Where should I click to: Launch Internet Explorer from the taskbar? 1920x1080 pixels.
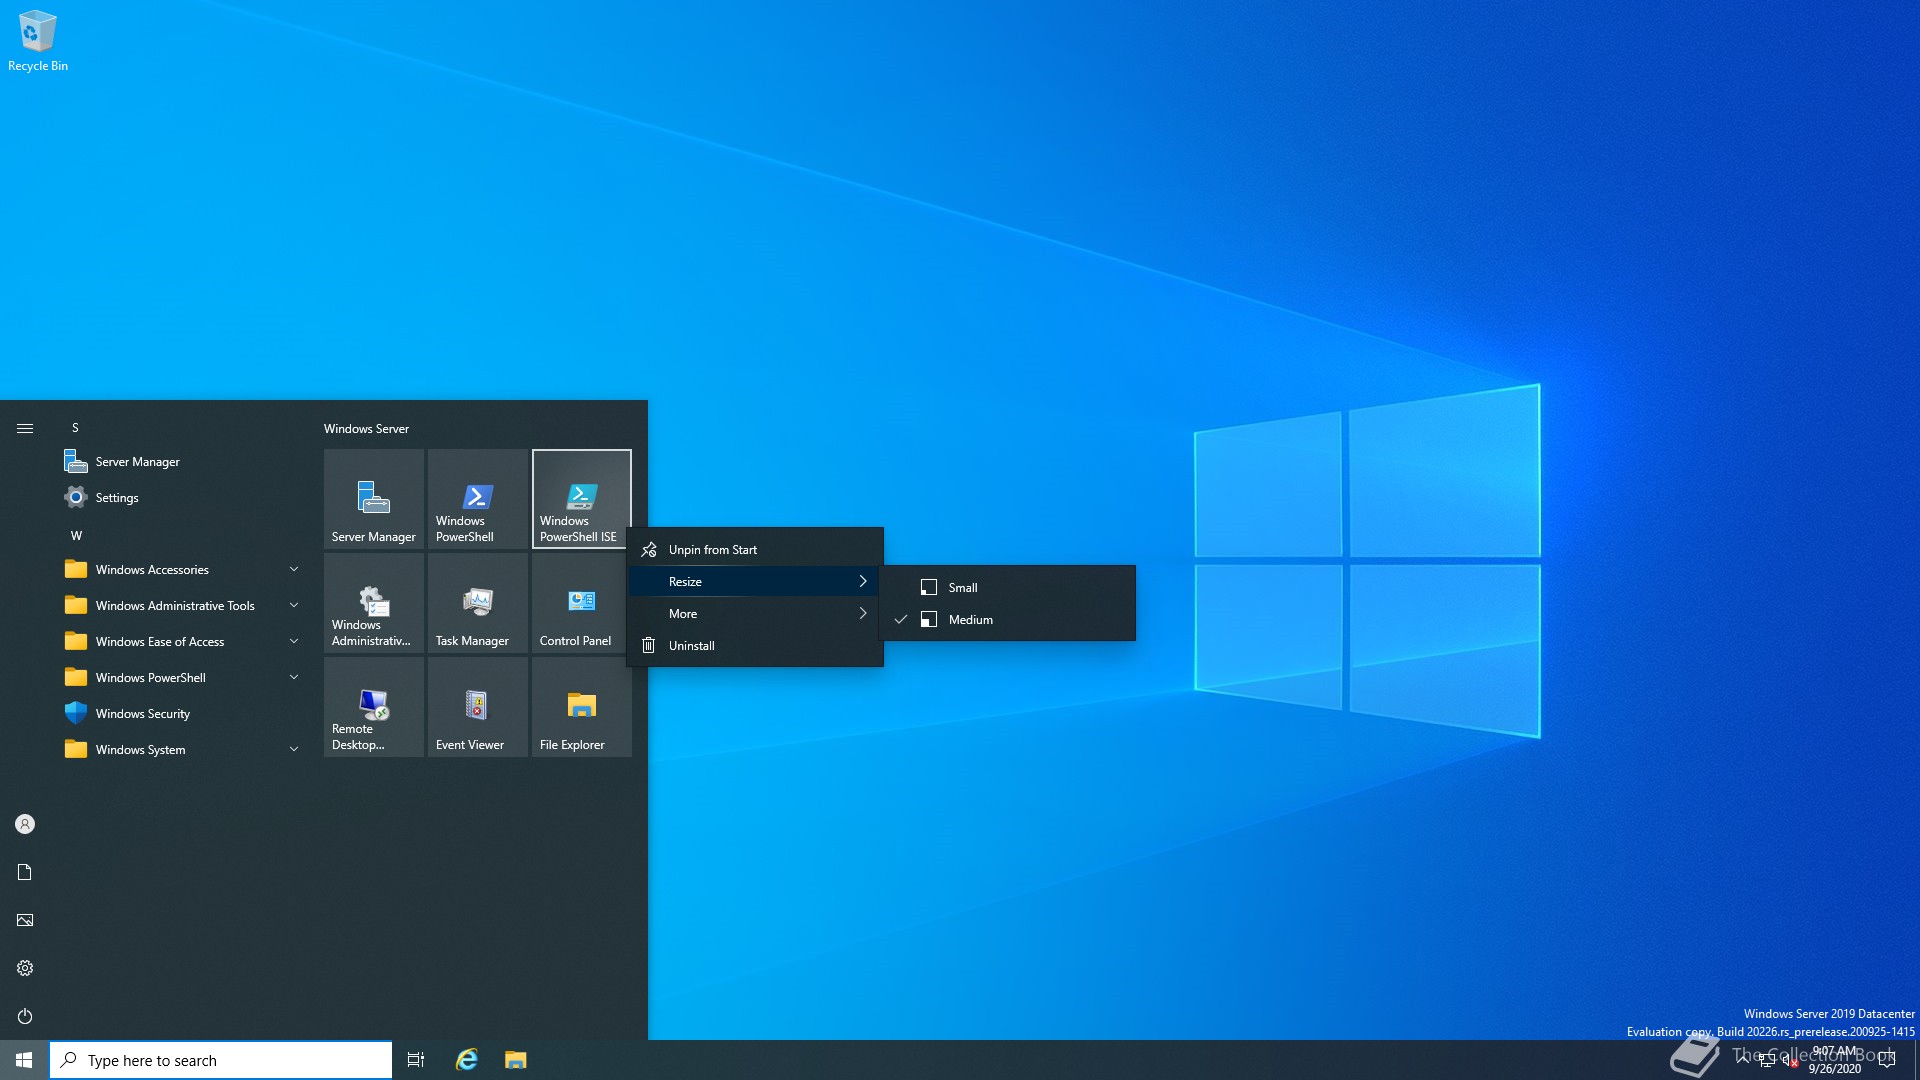point(467,1060)
